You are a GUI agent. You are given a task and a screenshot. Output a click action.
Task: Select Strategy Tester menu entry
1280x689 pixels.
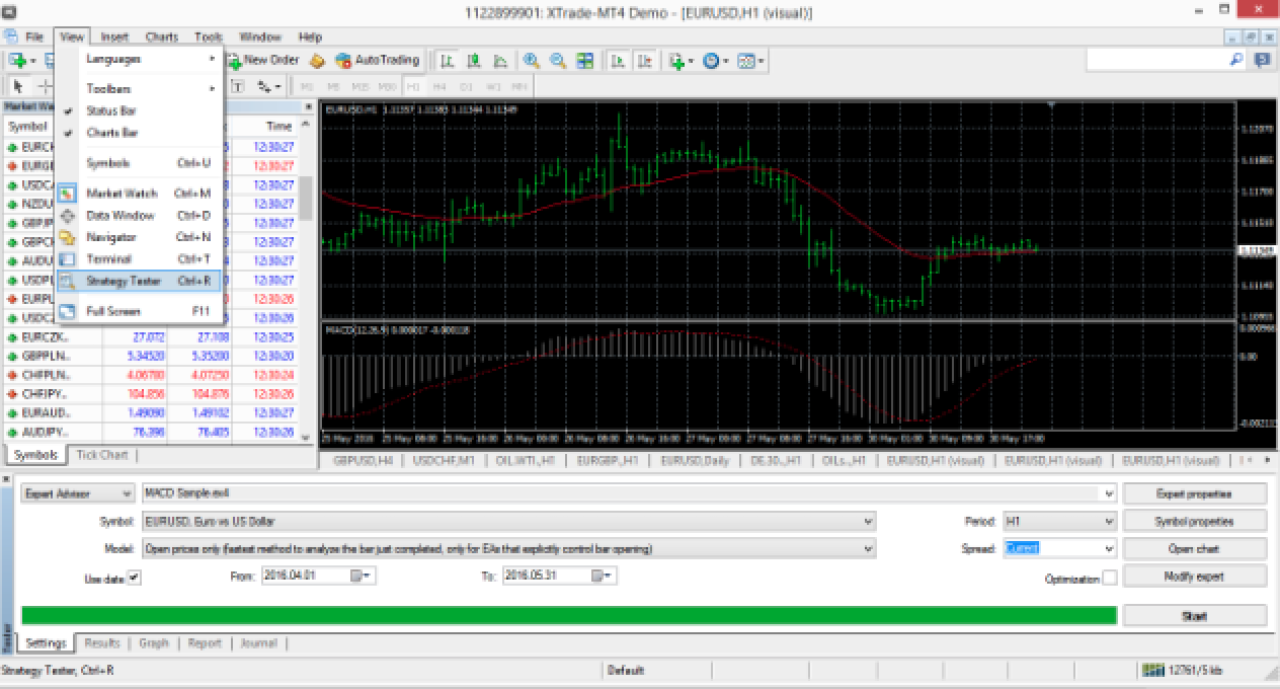tap(140, 281)
